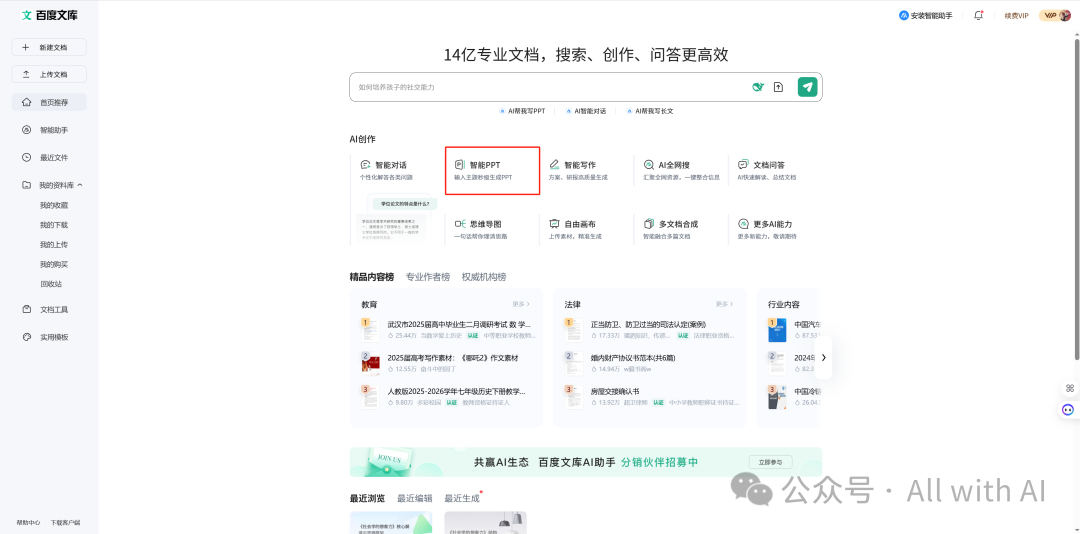Open 智能助手 in the sidebar
This screenshot has width=1080, height=534.
[x=45, y=130]
